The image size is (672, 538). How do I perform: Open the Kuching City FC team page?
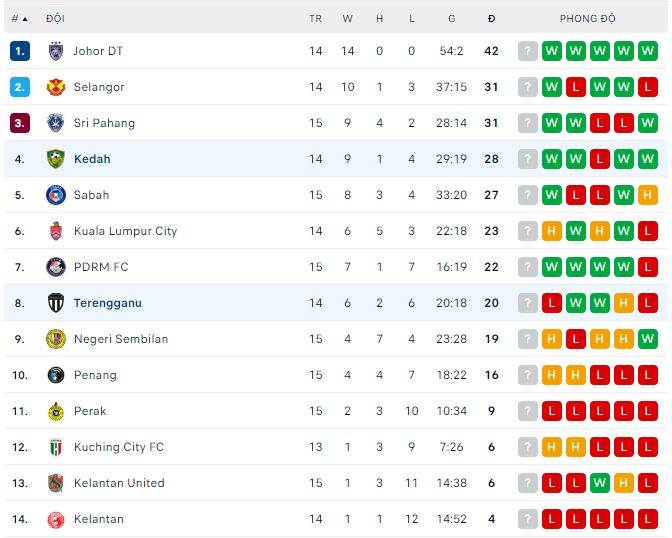118,447
